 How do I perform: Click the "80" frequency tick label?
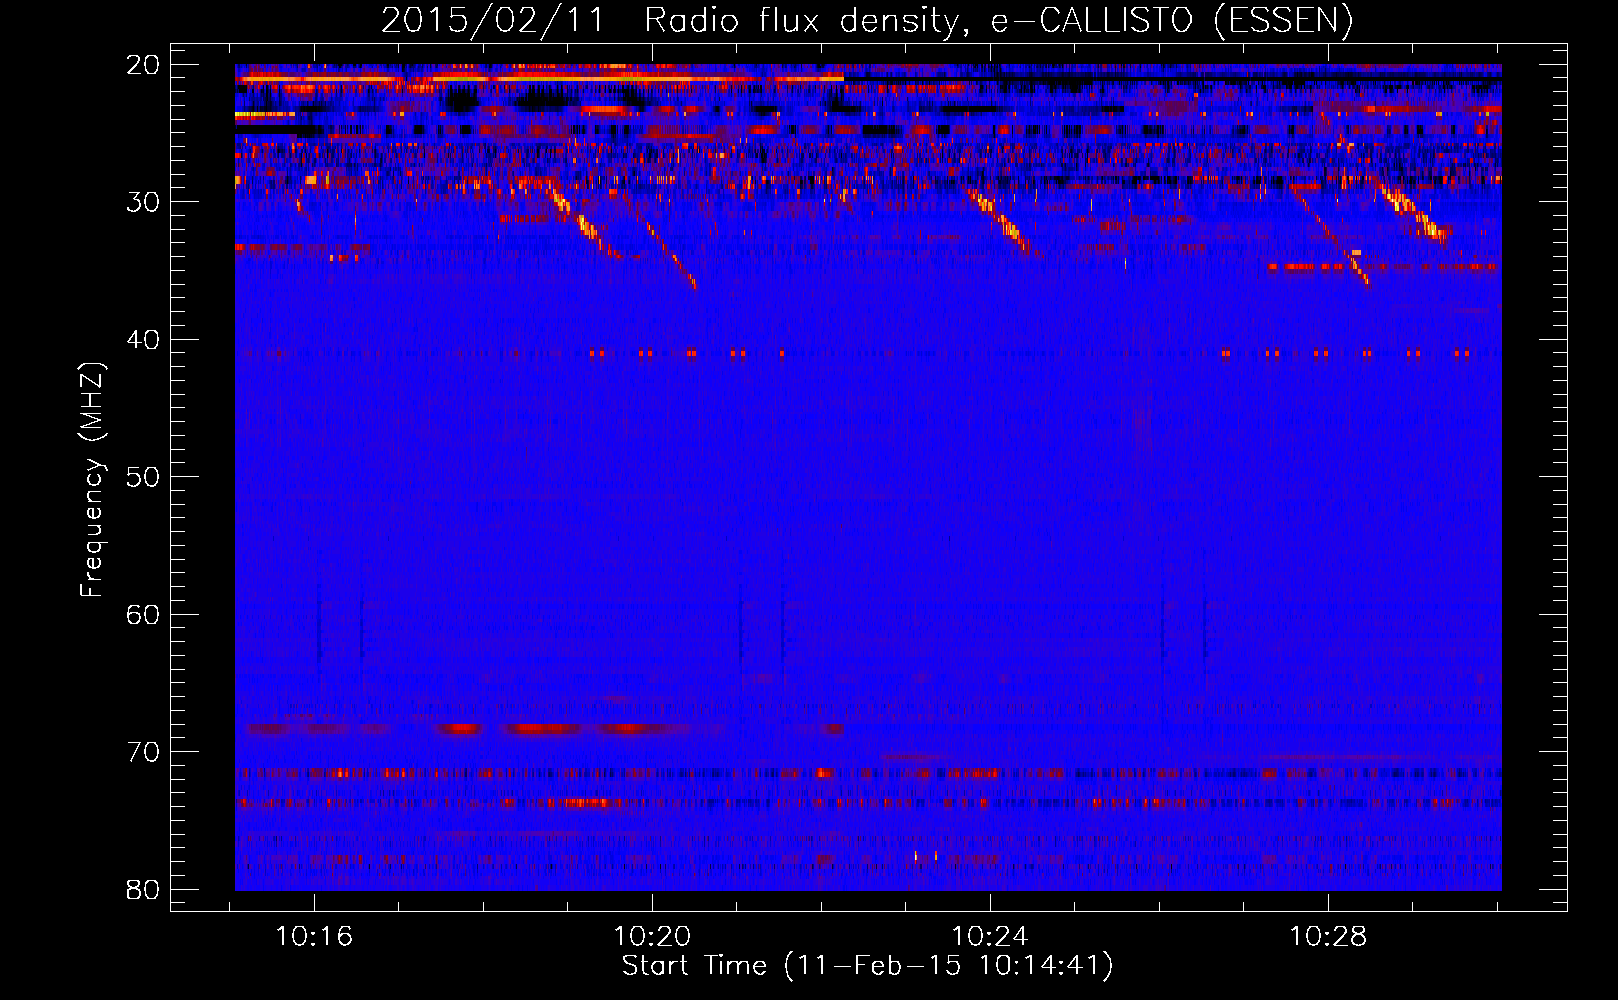point(143,889)
